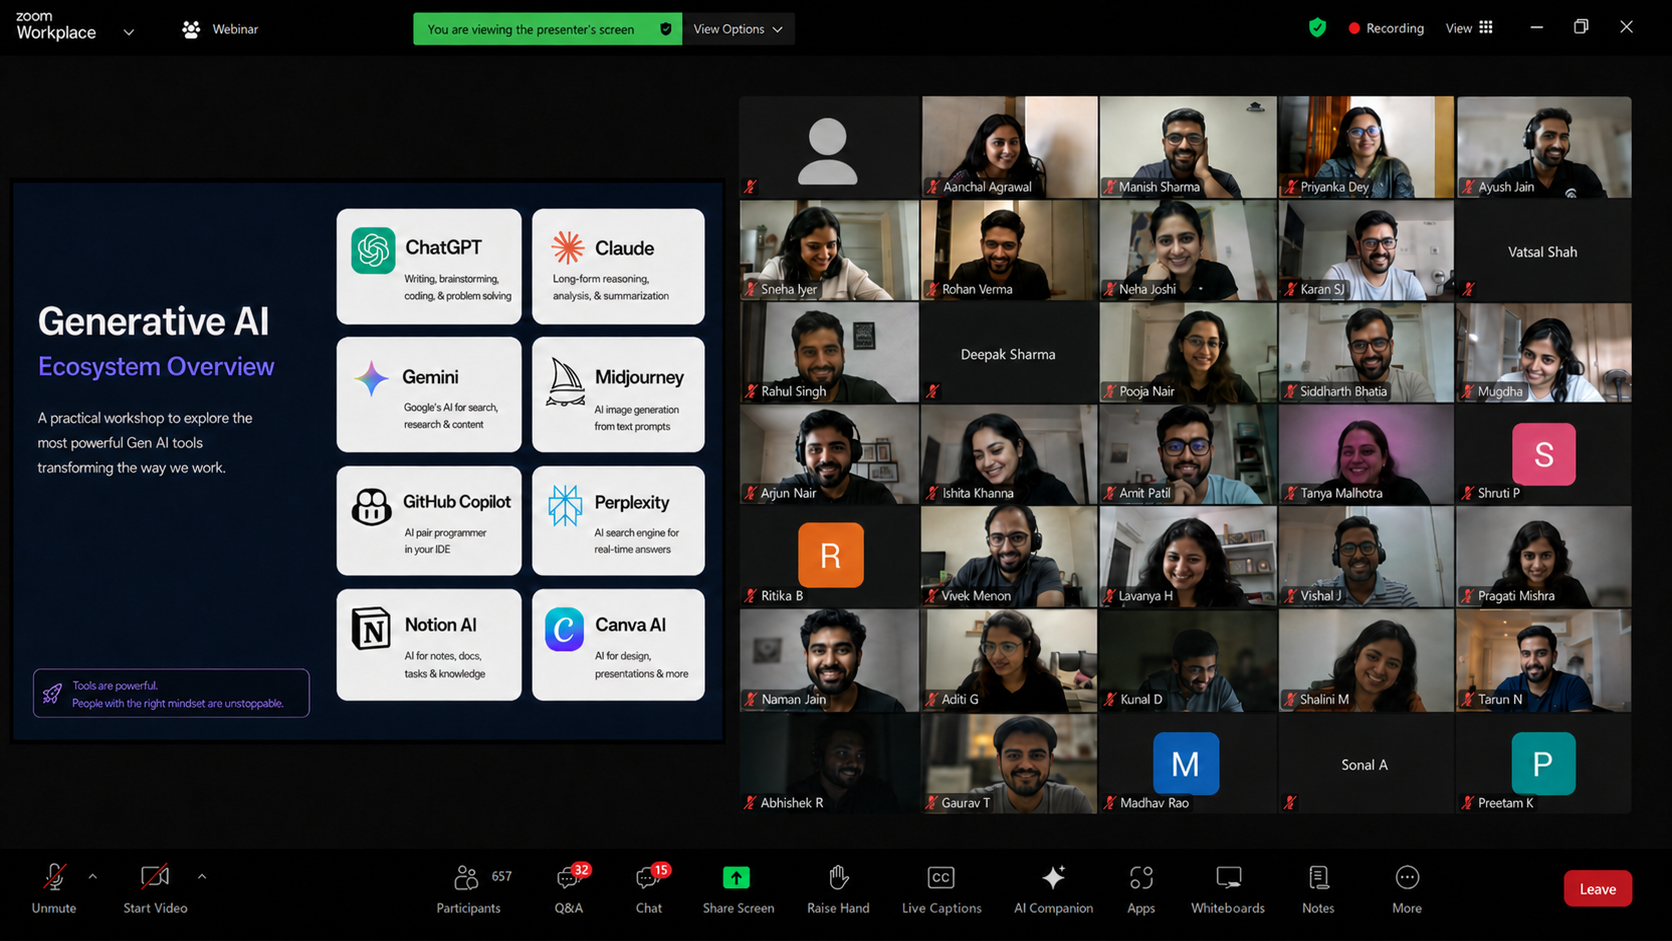Click the ChatGPT logo on the slide
1672x941 pixels.
(373, 250)
